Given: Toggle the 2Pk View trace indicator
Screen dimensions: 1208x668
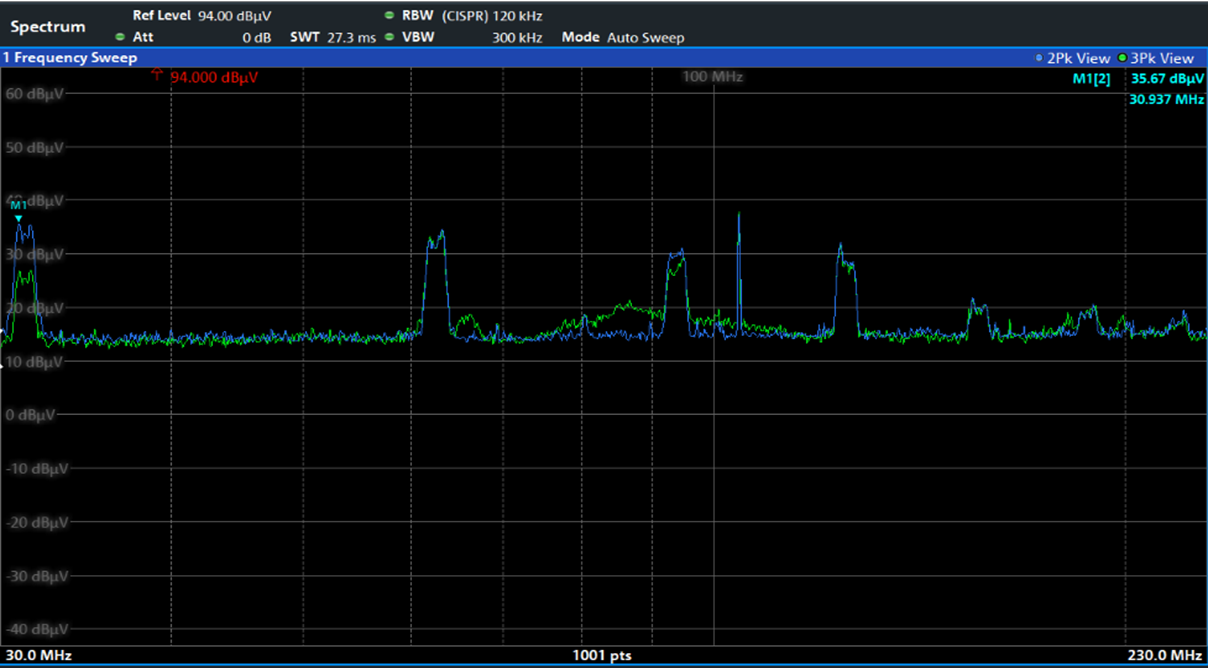Looking at the screenshot, I should point(1074,58).
